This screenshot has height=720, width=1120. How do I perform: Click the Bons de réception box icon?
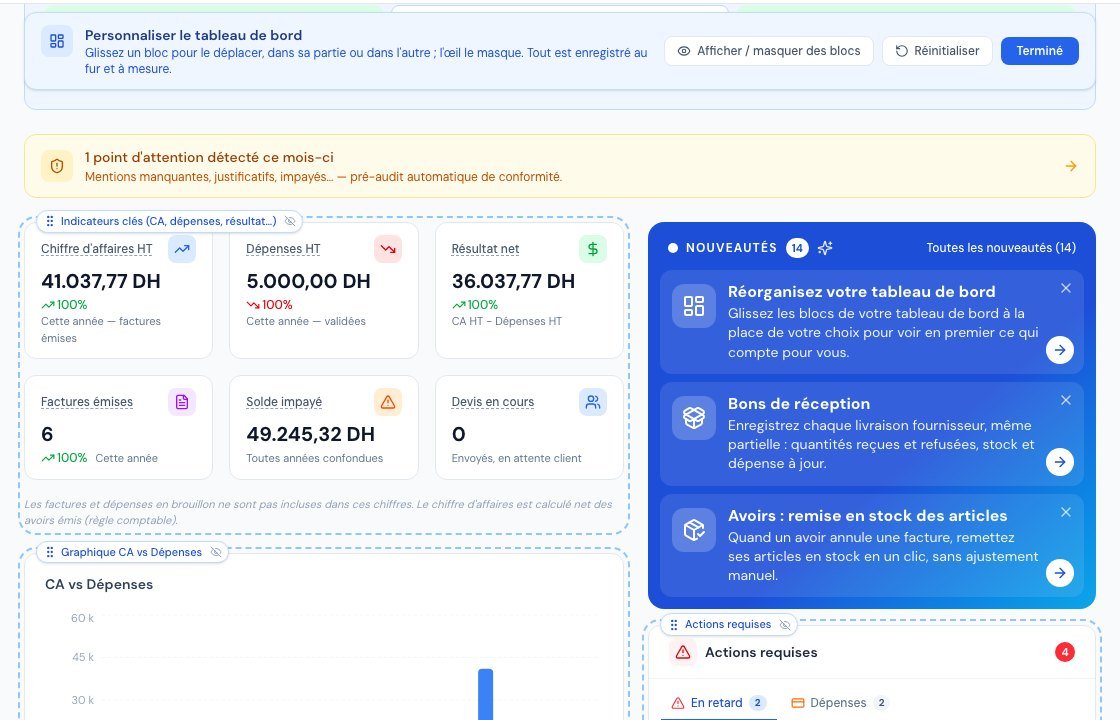[x=694, y=418]
